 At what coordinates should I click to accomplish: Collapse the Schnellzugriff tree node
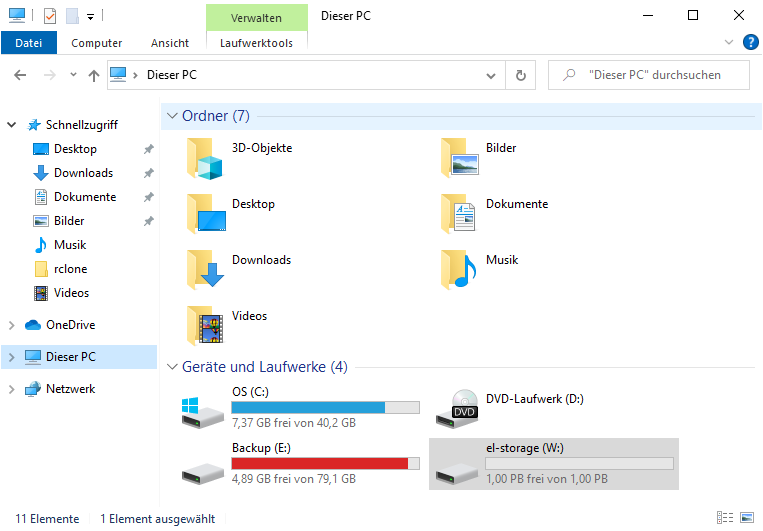tap(12, 125)
